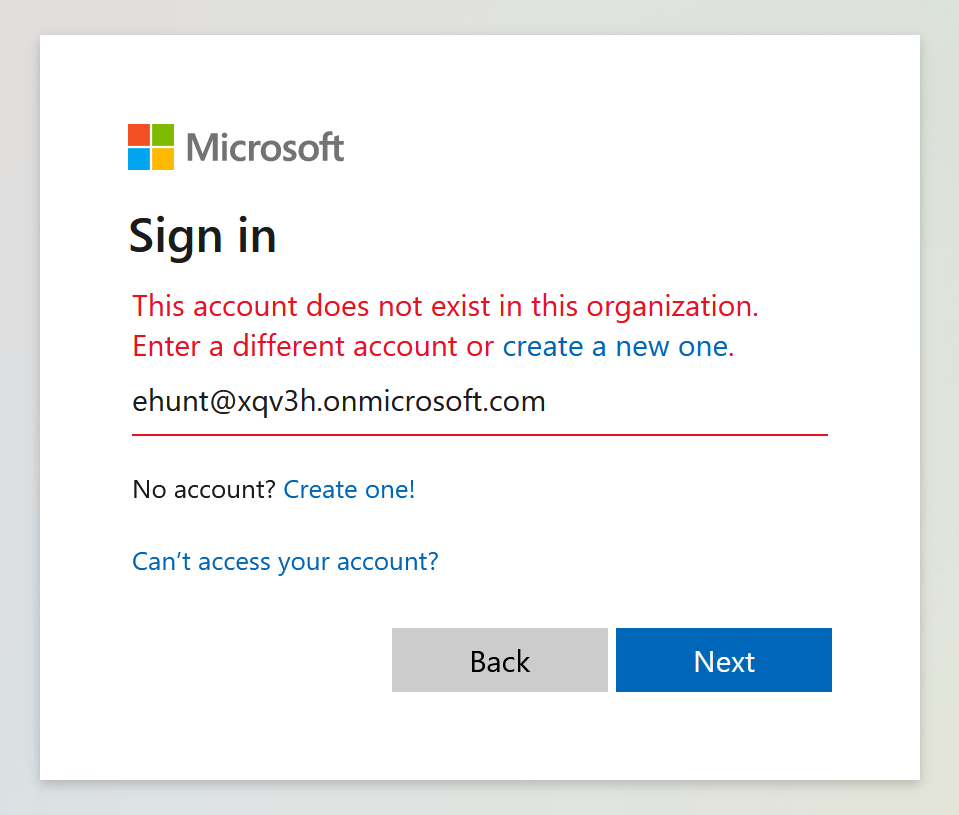
Task: Click the 'Enter a different account or' text
Action: [x=313, y=347]
